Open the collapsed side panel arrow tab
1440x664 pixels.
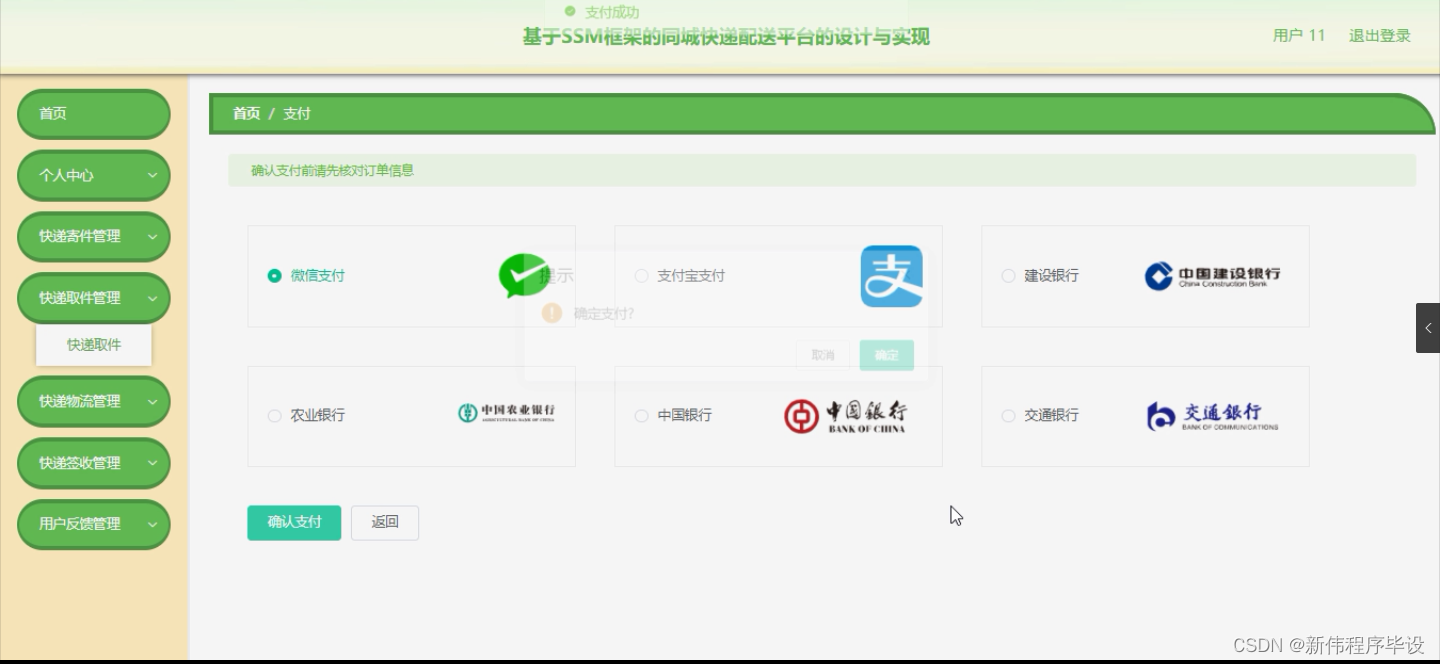pyautogui.click(x=1428, y=328)
